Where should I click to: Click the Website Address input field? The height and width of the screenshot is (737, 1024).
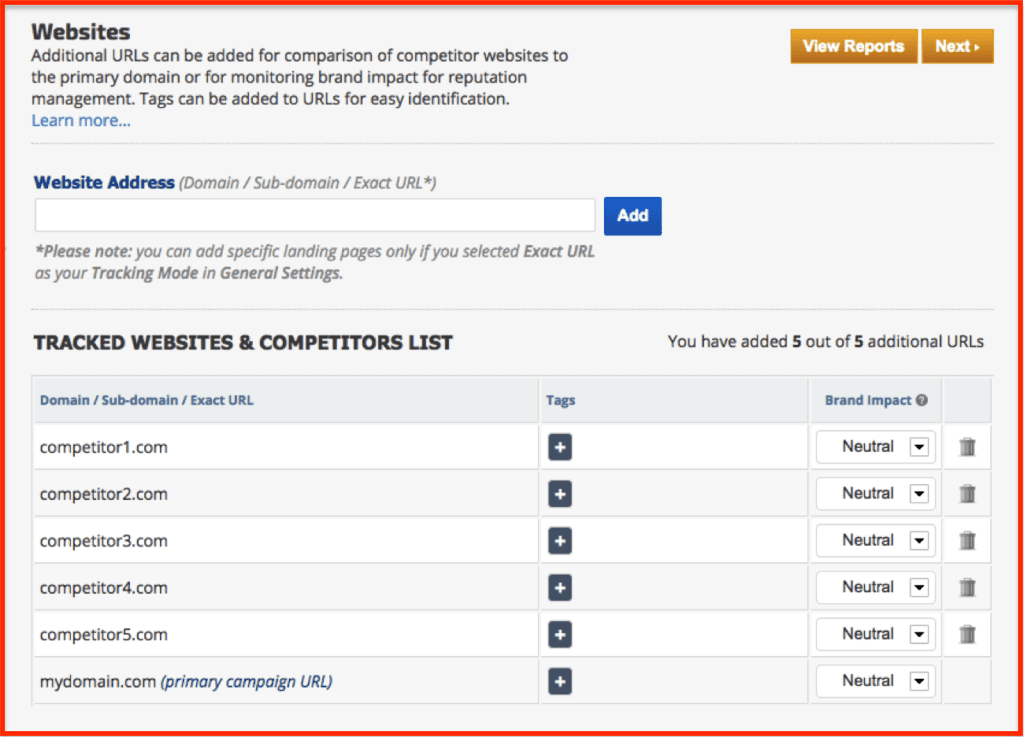(x=314, y=215)
